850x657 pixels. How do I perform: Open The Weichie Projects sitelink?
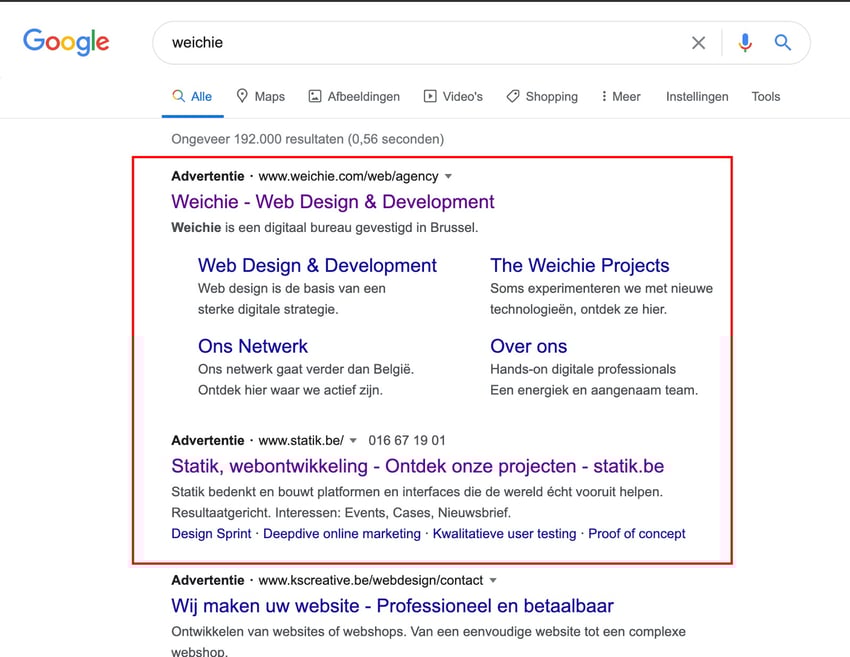[579, 265]
